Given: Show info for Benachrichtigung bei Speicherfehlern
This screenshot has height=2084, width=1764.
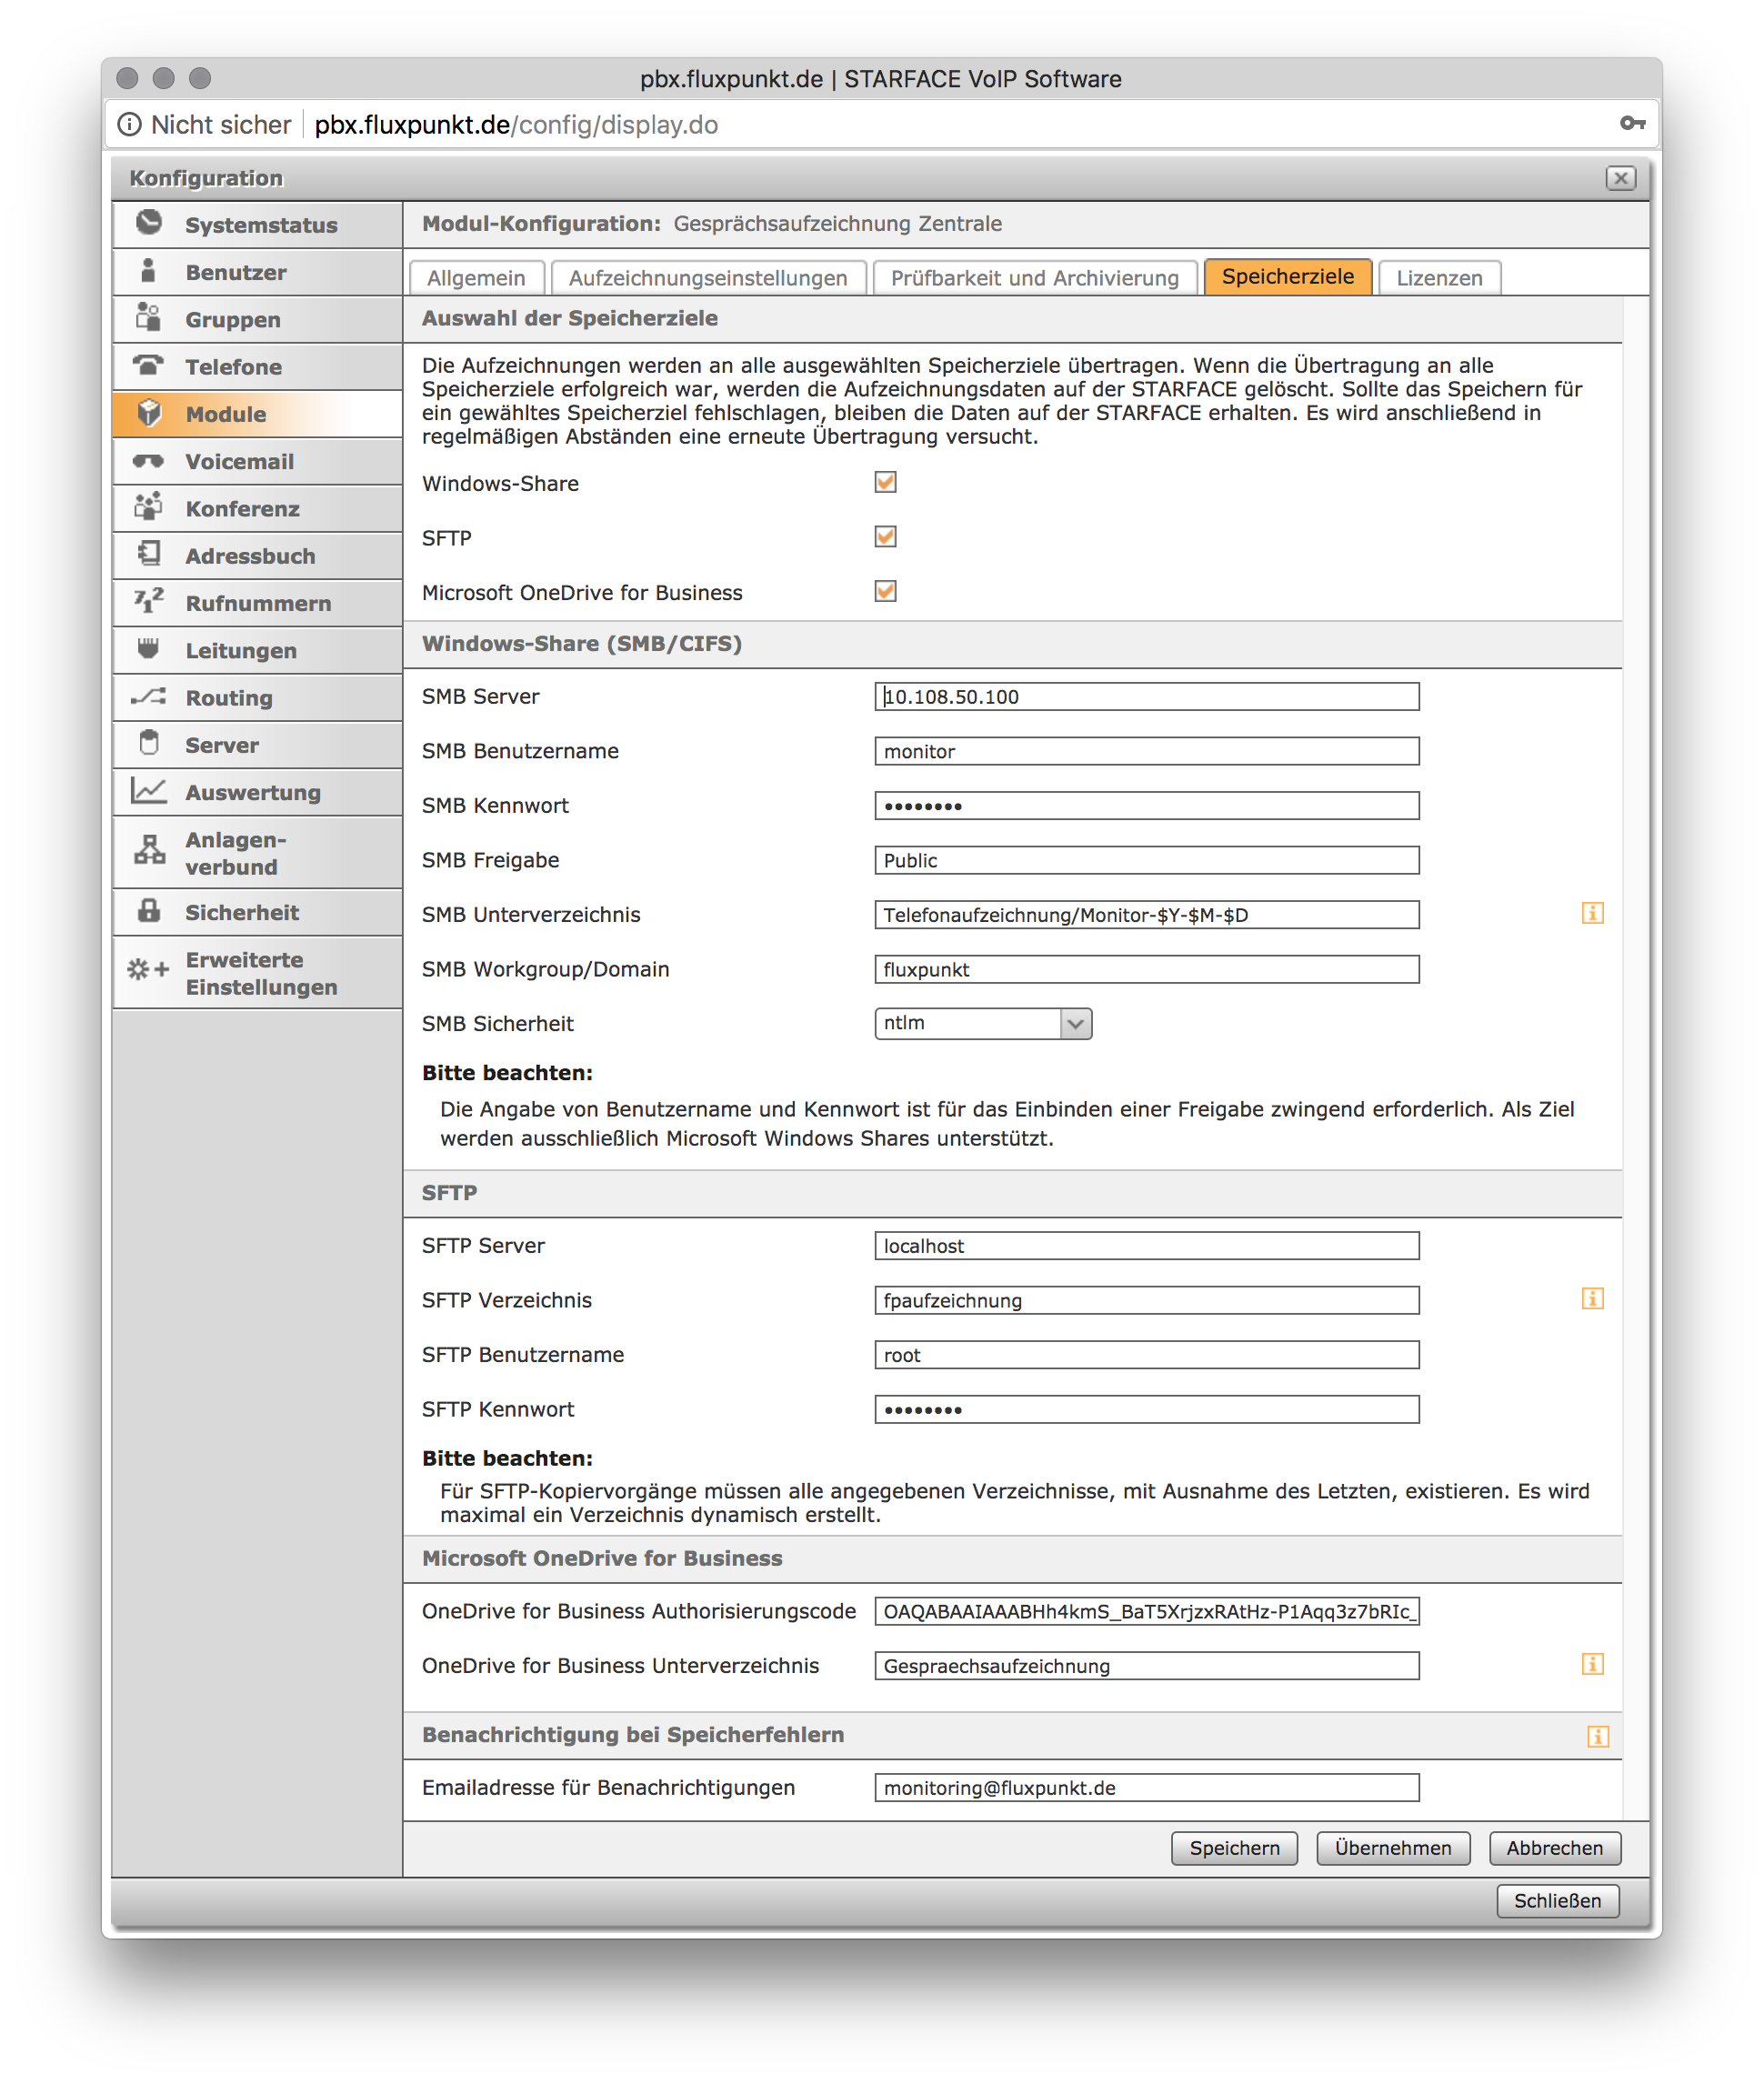Looking at the screenshot, I should pyautogui.click(x=1598, y=1736).
